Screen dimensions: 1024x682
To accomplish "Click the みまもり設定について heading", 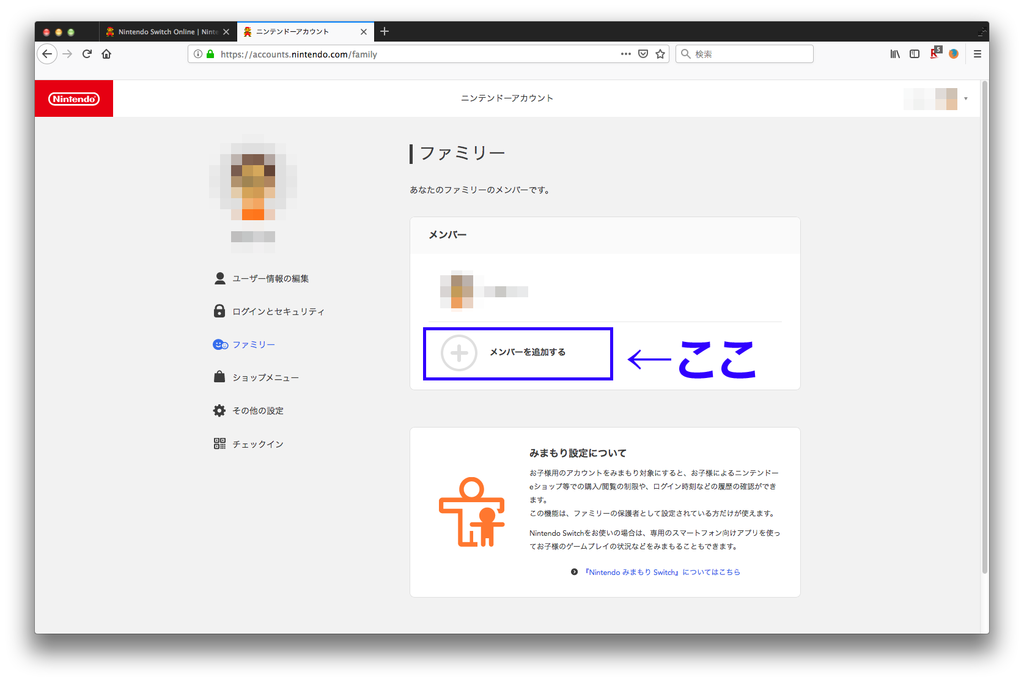I will tap(578, 453).
